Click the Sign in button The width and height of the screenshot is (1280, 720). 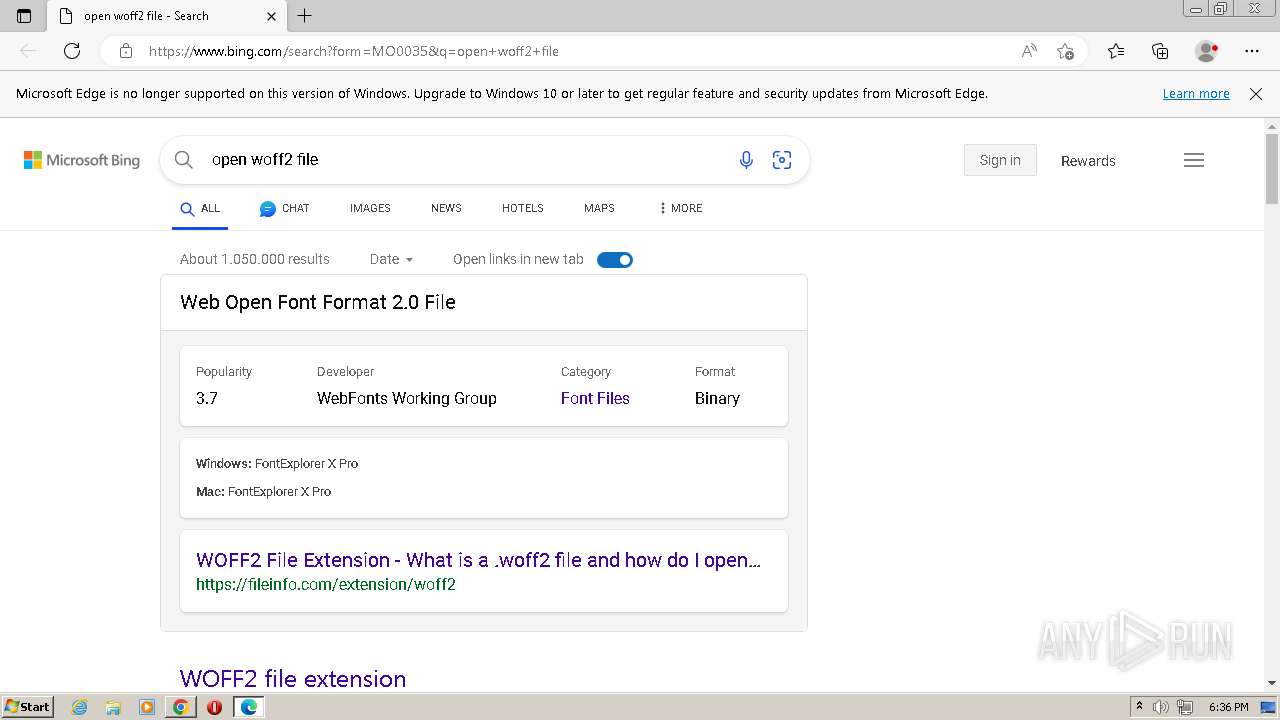pos(1000,160)
